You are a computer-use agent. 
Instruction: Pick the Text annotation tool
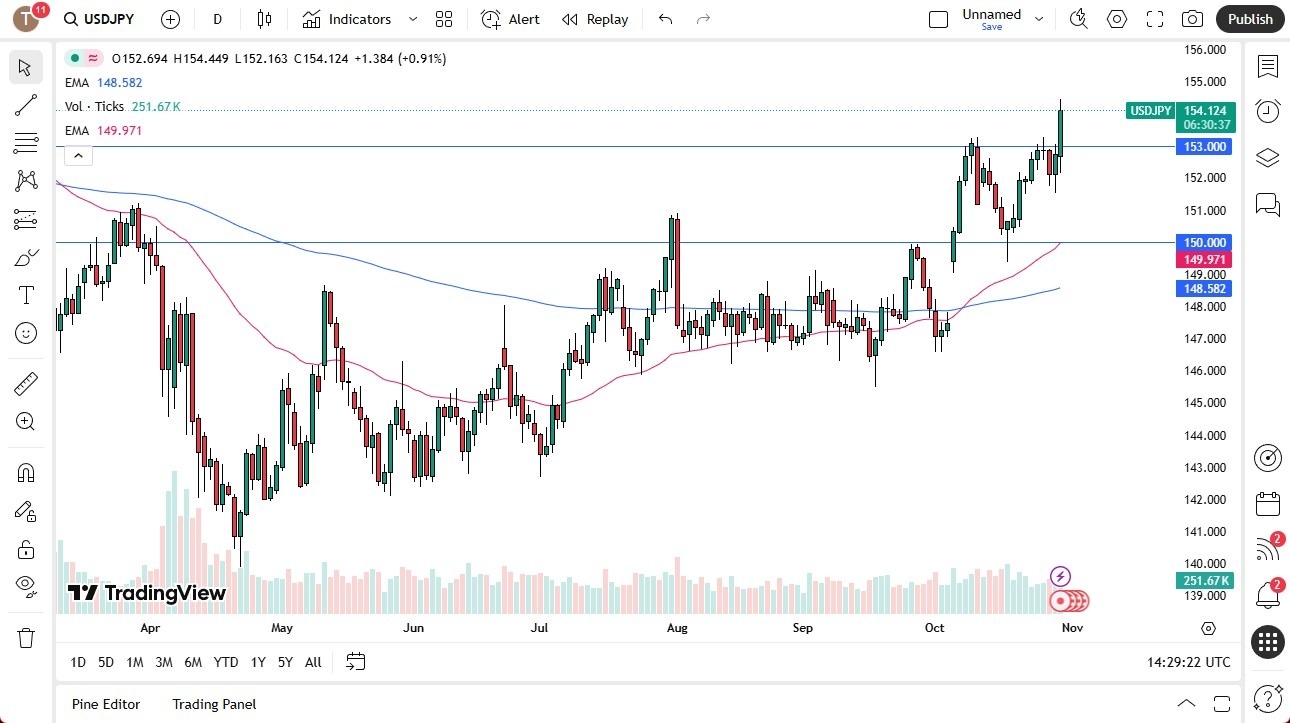click(26, 294)
